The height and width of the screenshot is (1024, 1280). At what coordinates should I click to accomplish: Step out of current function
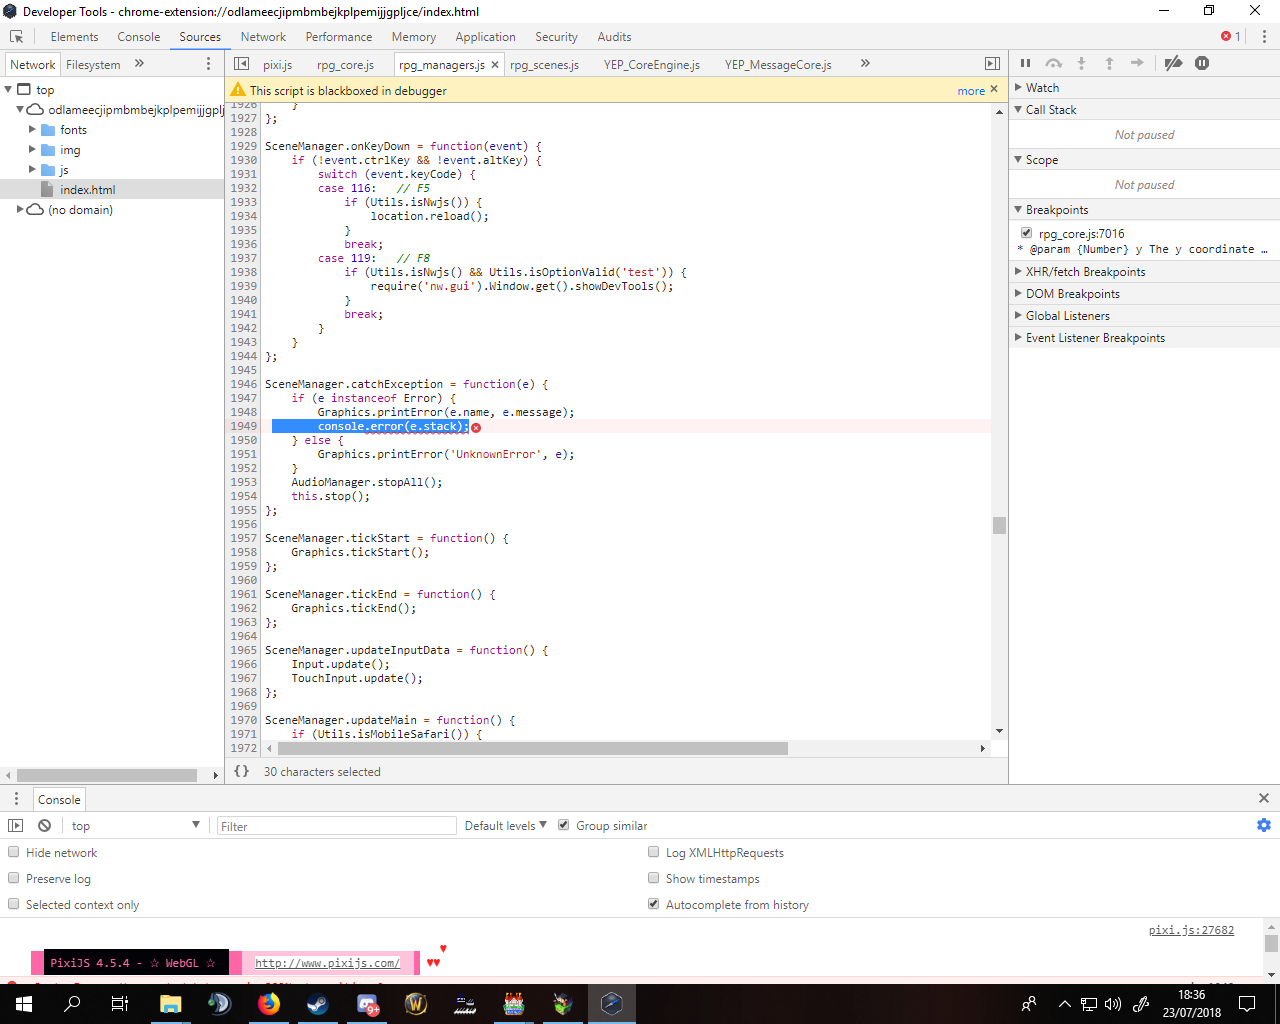1109,63
